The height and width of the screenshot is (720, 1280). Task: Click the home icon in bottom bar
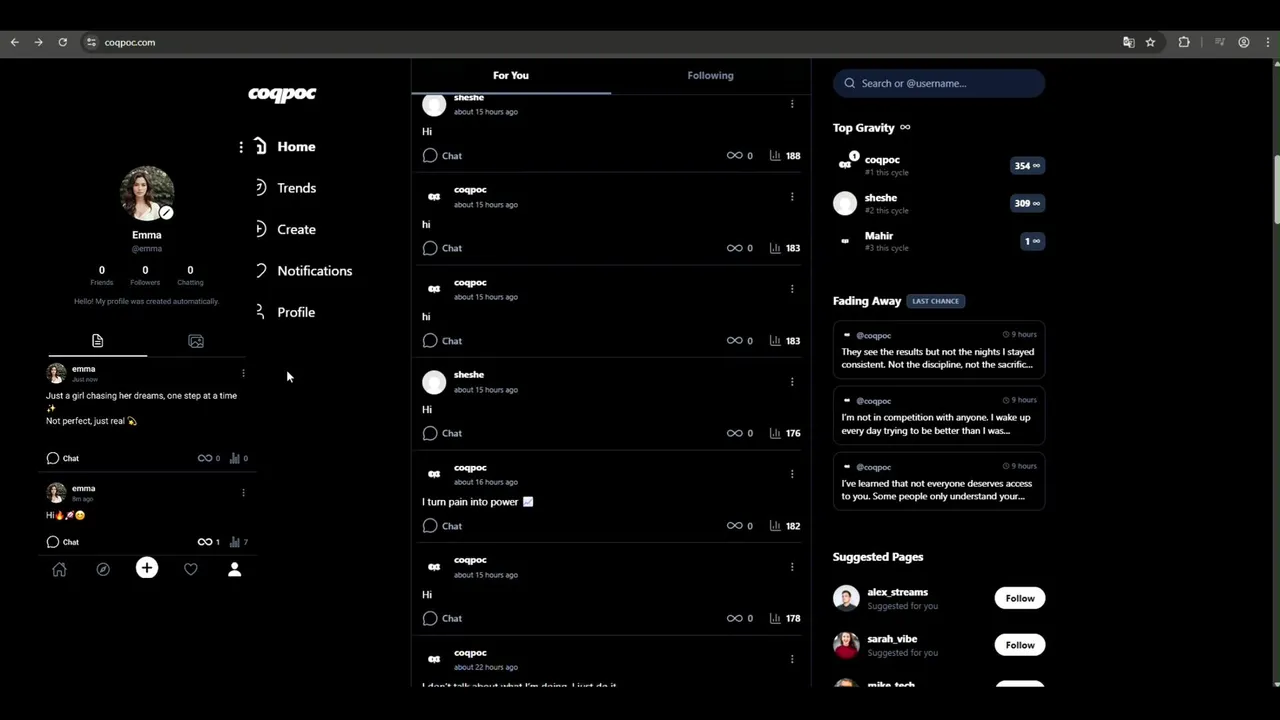[x=59, y=569]
